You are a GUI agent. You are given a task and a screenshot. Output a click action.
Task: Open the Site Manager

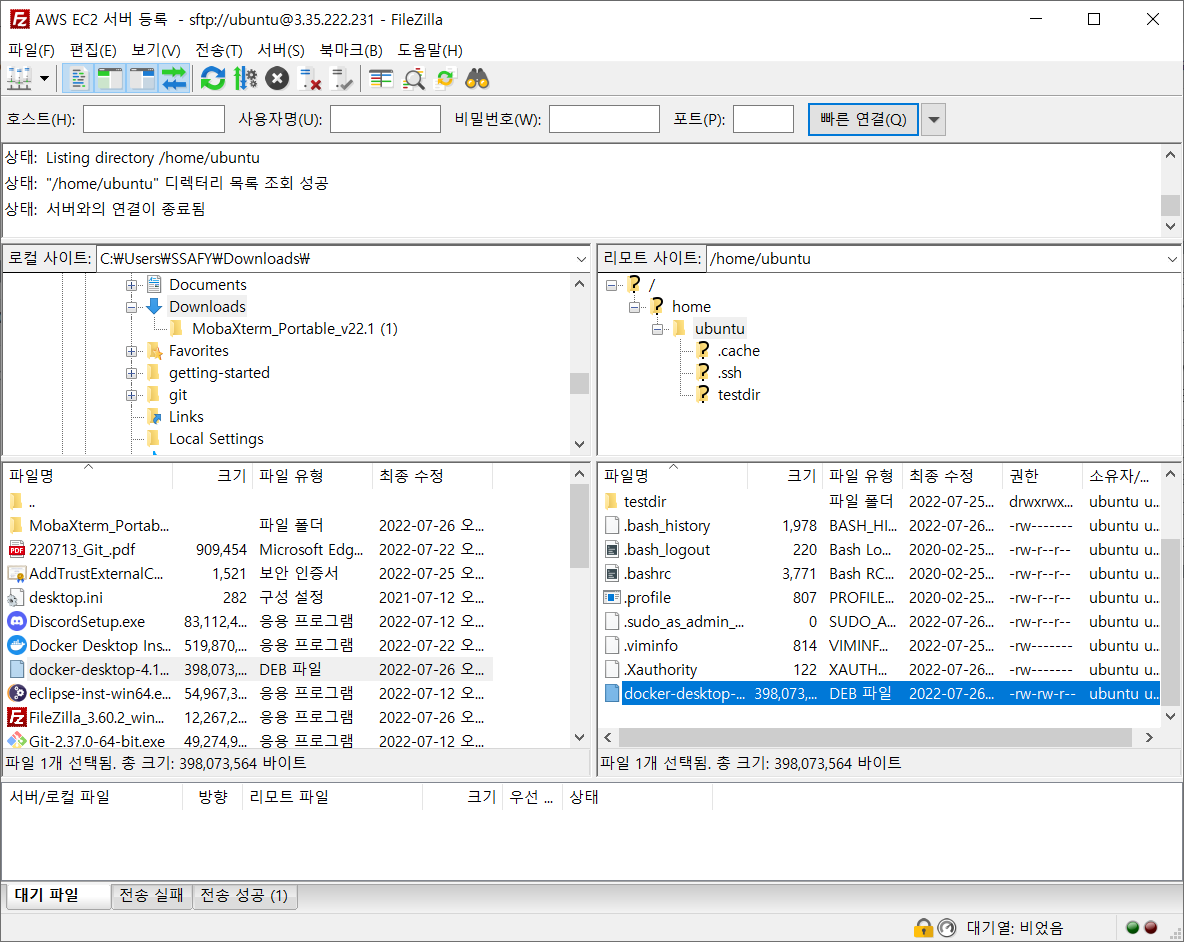[18, 78]
